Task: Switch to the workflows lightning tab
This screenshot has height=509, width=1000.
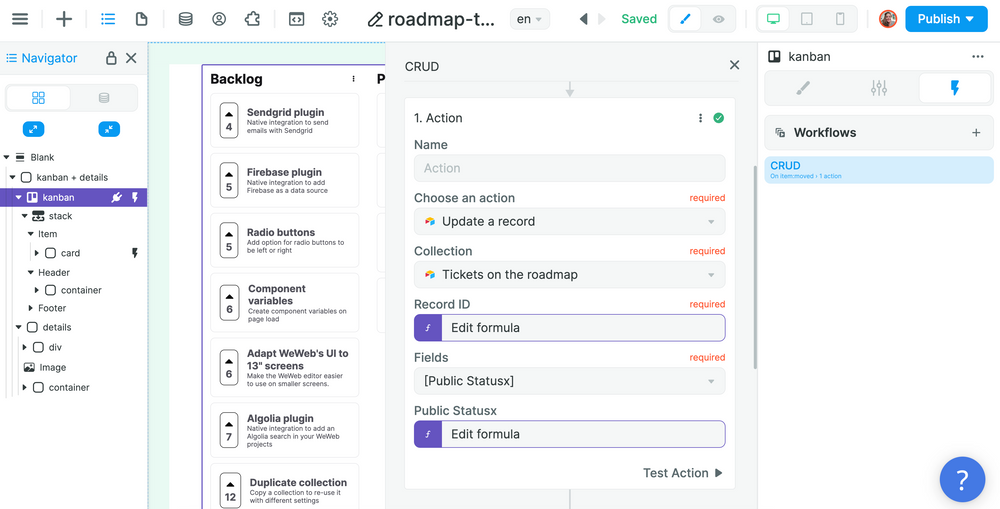Action: click(x=954, y=88)
